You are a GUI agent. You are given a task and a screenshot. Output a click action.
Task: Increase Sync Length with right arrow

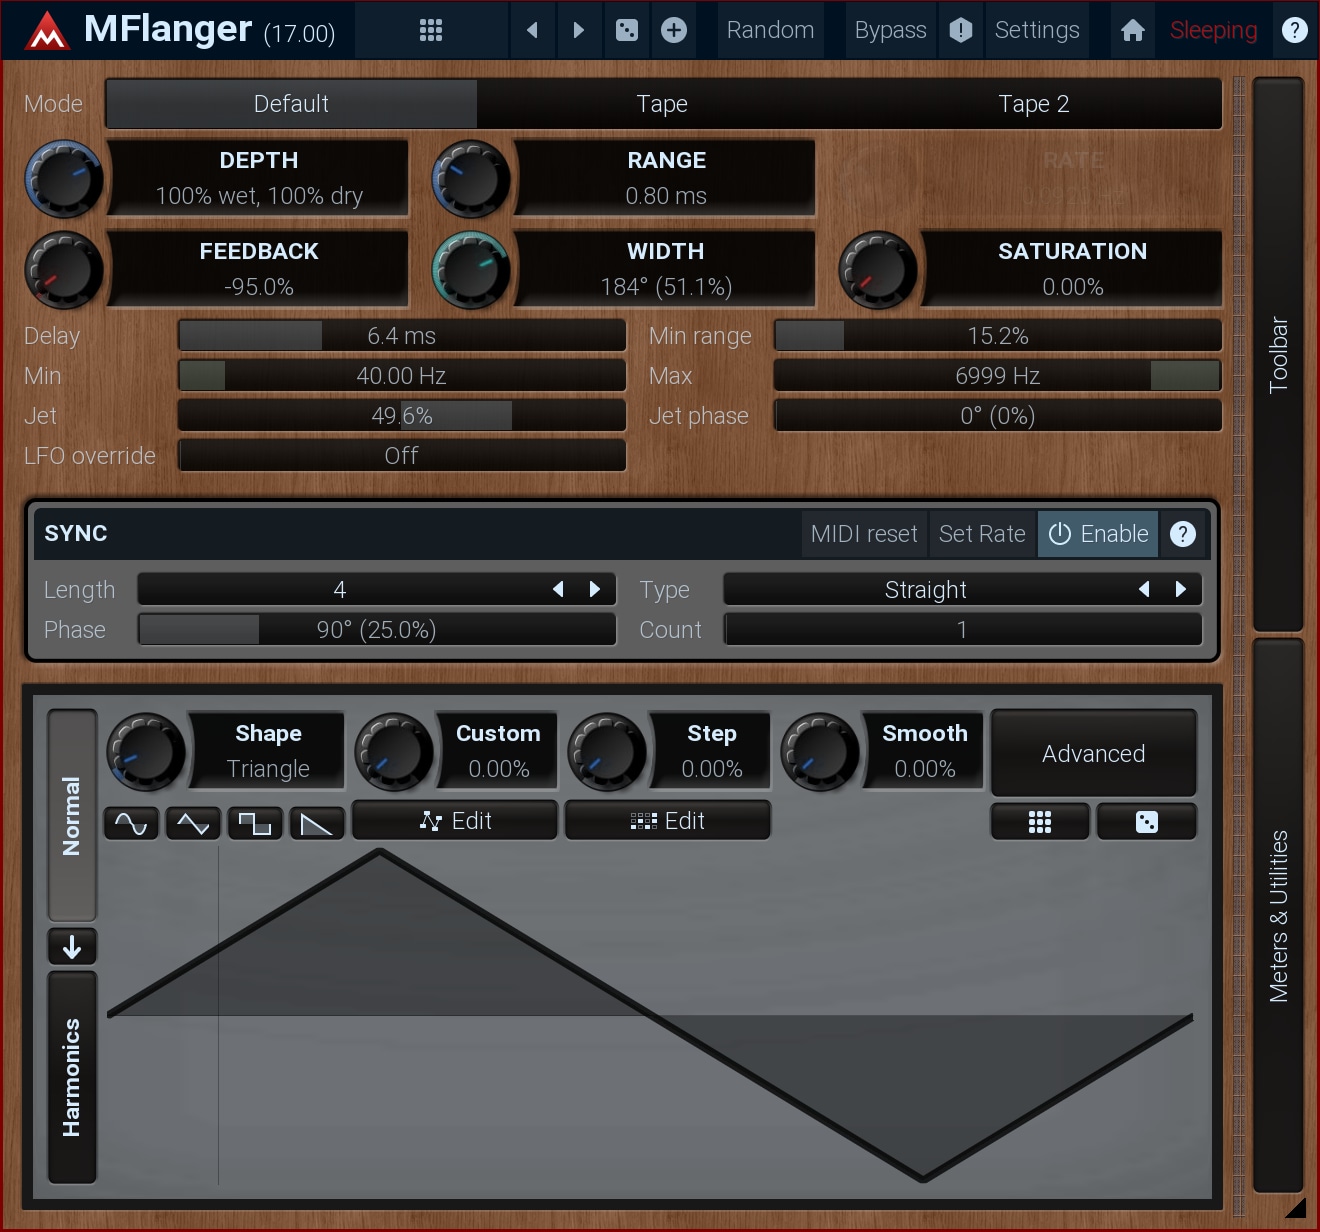(595, 590)
